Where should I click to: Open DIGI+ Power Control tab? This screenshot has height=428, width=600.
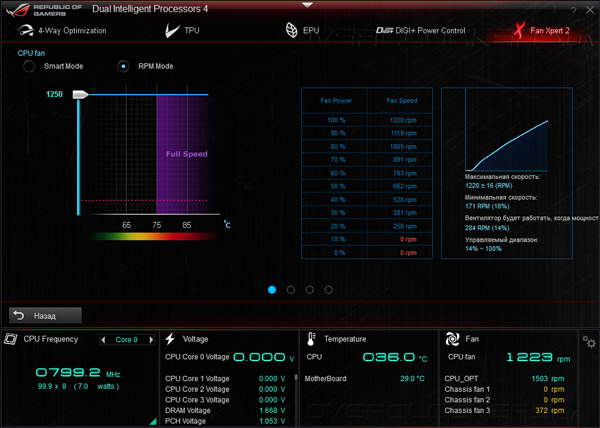coord(421,31)
